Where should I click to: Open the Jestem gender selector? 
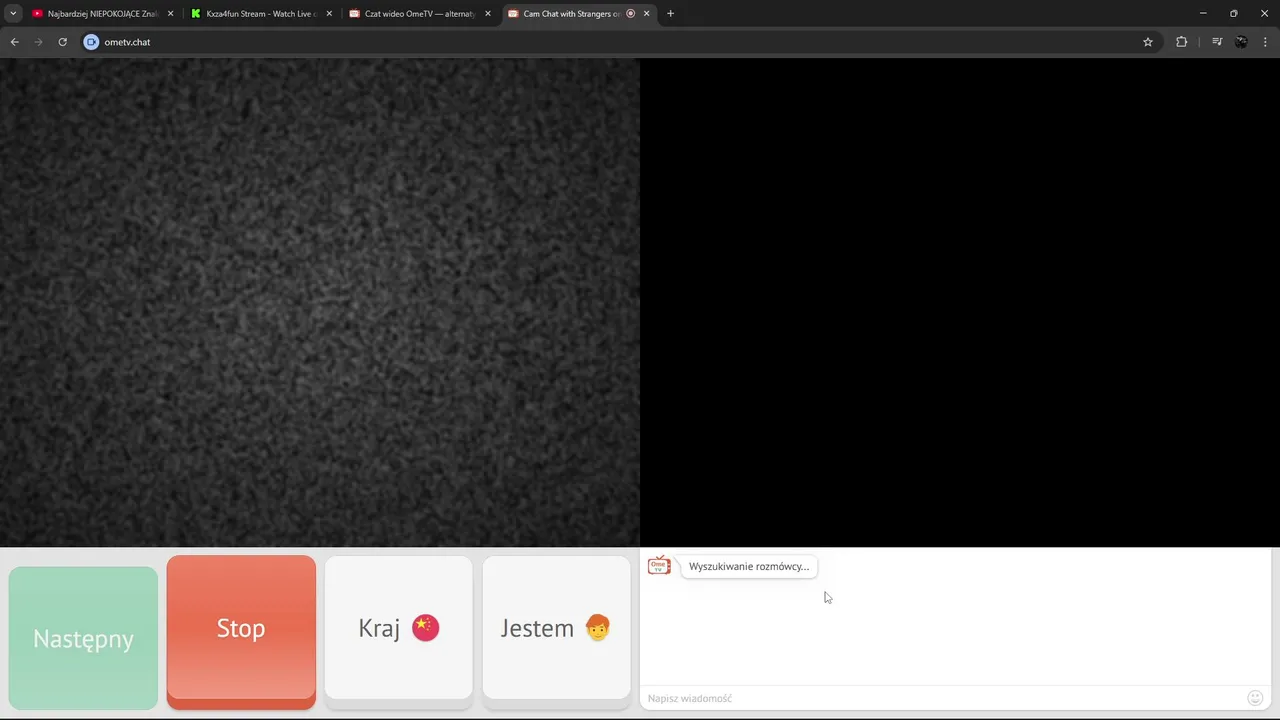556,628
